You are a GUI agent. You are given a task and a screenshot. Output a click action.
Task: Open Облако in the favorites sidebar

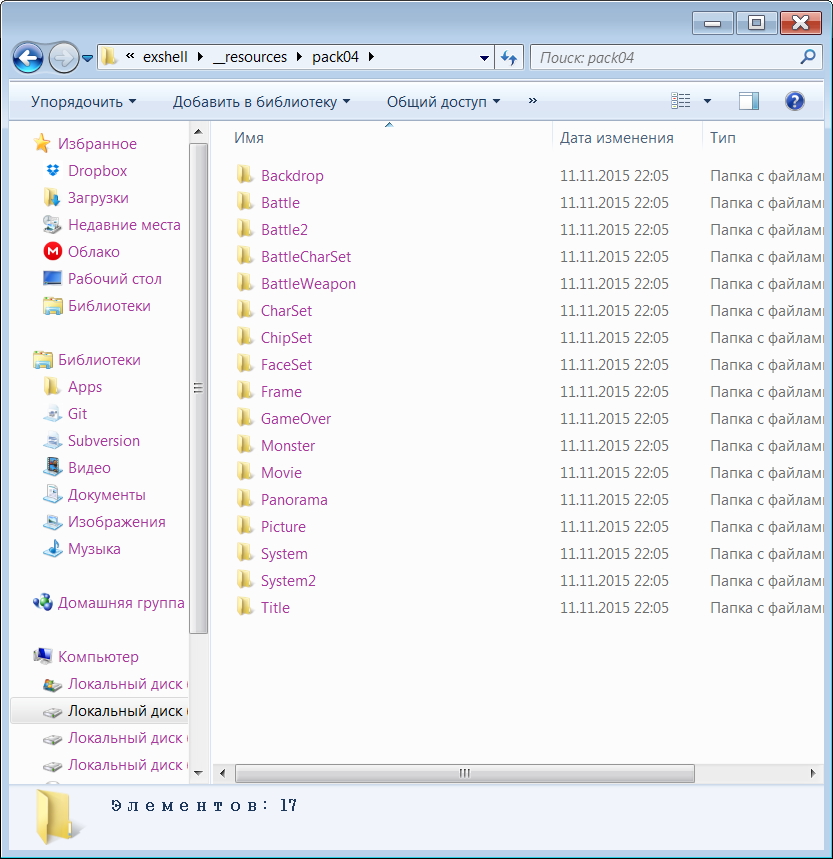coord(93,252)
